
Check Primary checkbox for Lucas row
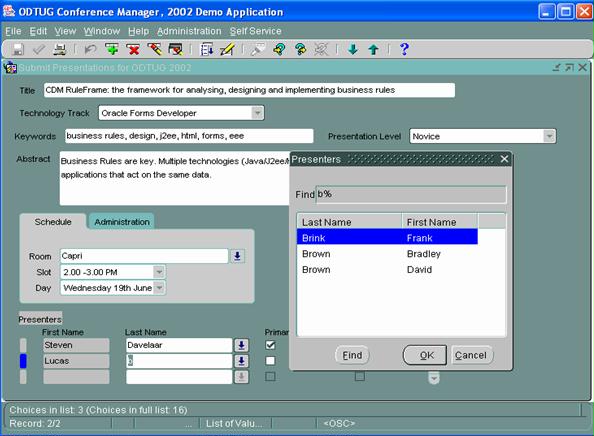(x=270, y=361)
